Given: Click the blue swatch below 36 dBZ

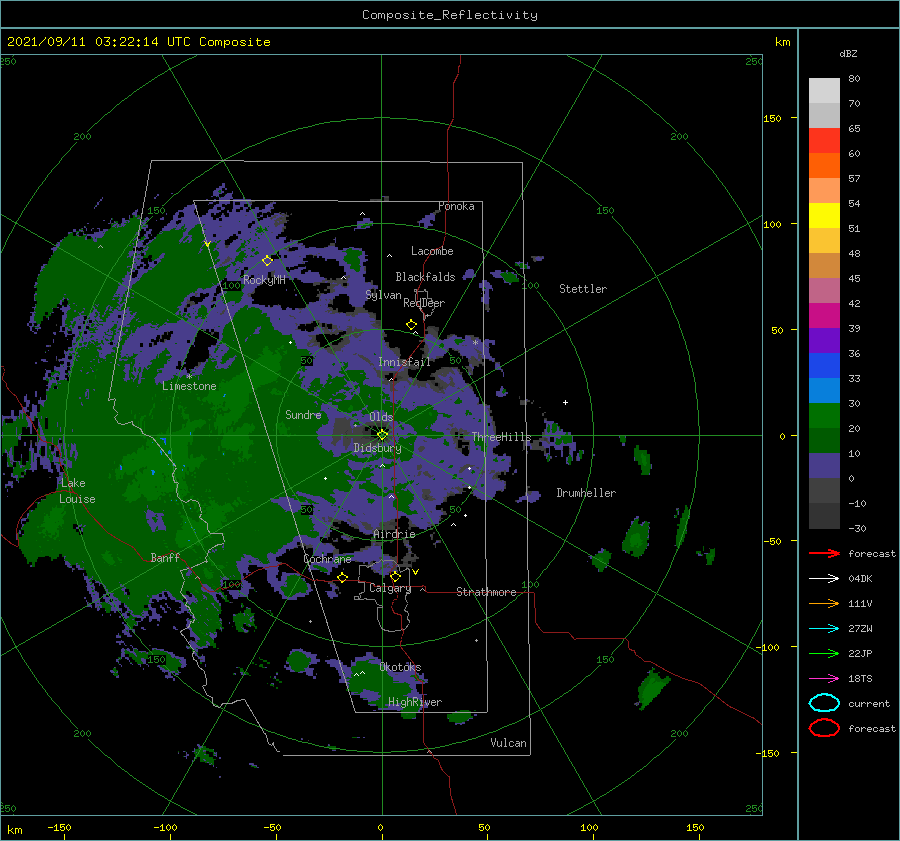Looking at the screenshot, I should click(824, 366).
